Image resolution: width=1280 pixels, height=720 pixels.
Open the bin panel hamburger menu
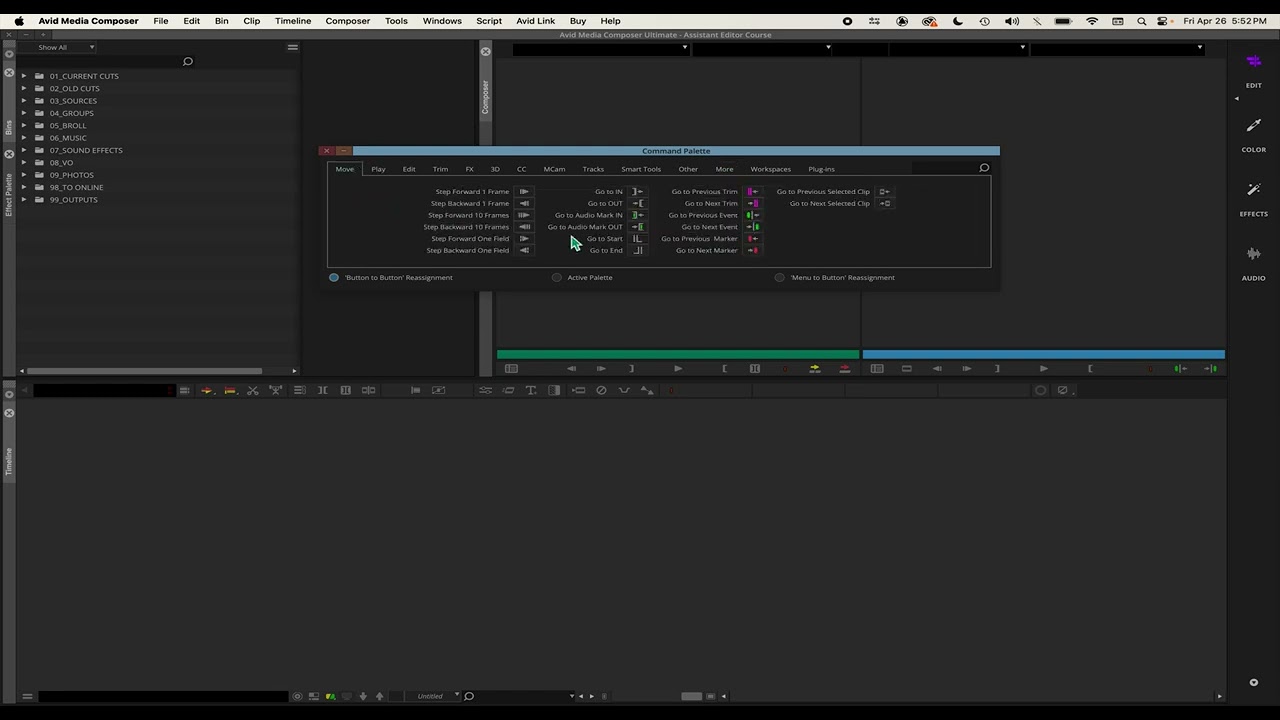pyautogui.click(x=292, y=47)
